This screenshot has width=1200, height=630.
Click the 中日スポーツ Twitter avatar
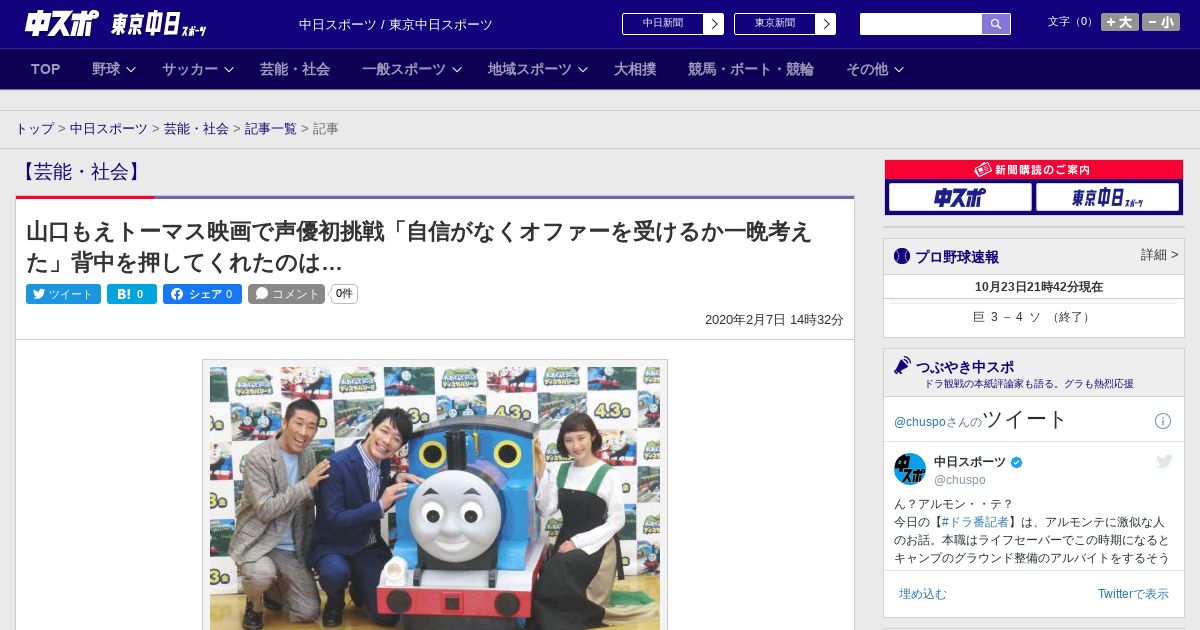pyautogui.click(x=910, y=469)
